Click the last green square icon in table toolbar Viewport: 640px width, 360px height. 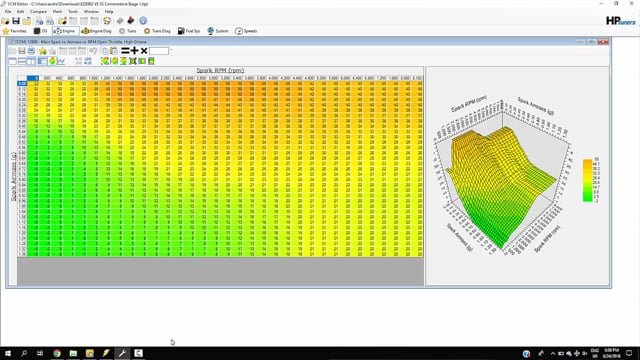tap(151, 61)
